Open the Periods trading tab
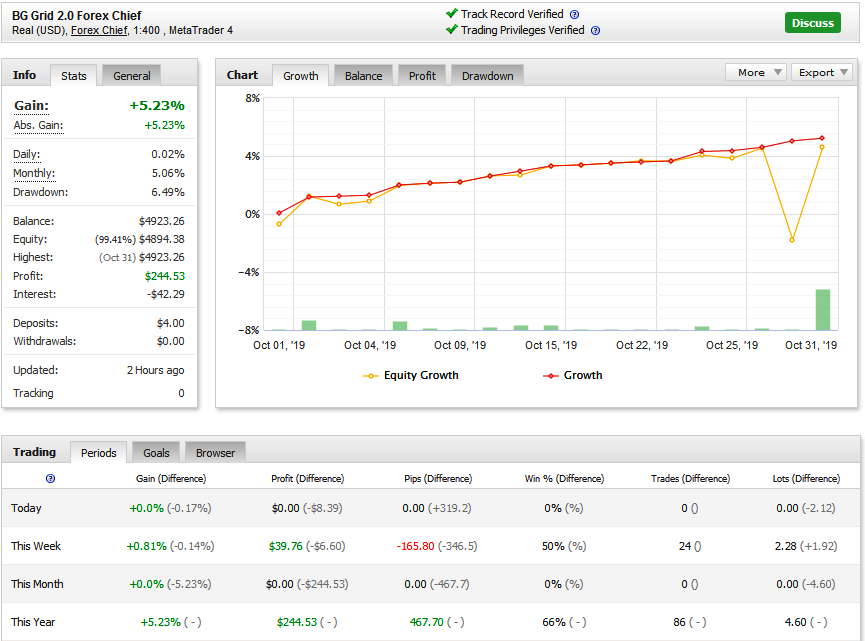 point(99,453)
